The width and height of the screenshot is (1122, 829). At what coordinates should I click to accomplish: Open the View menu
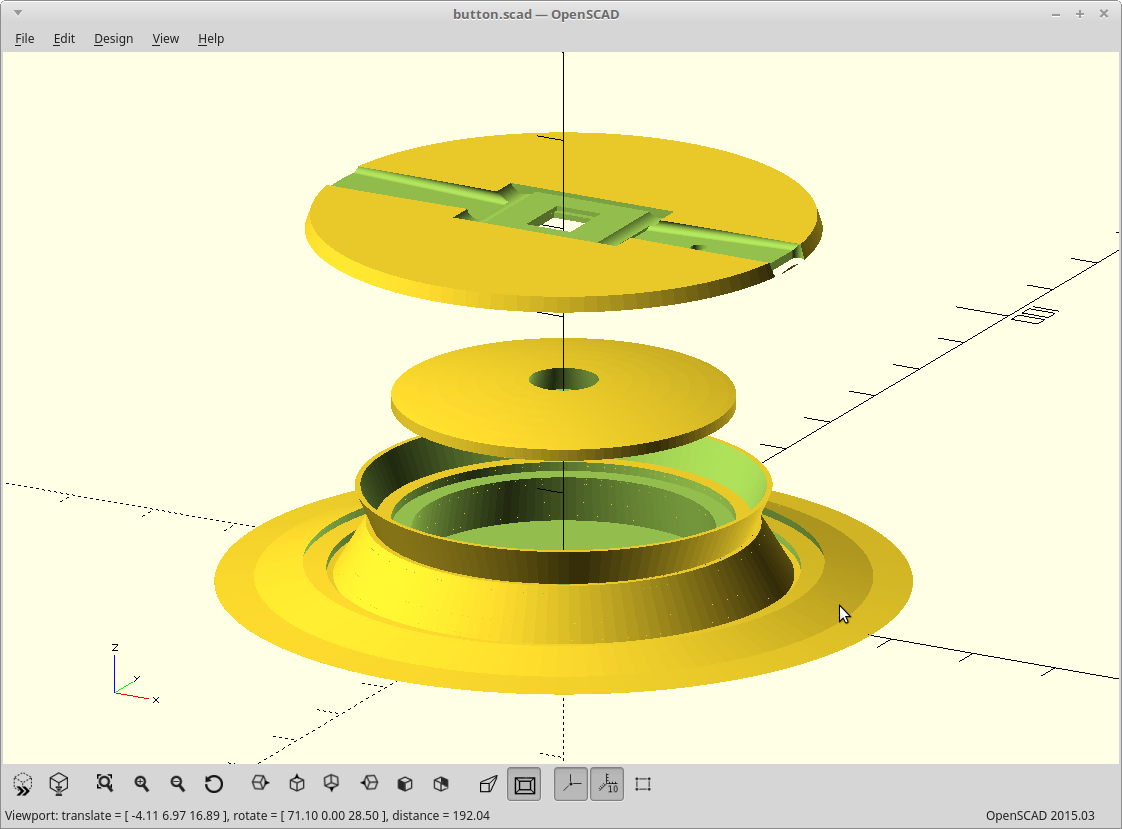(x=165, y=39)
